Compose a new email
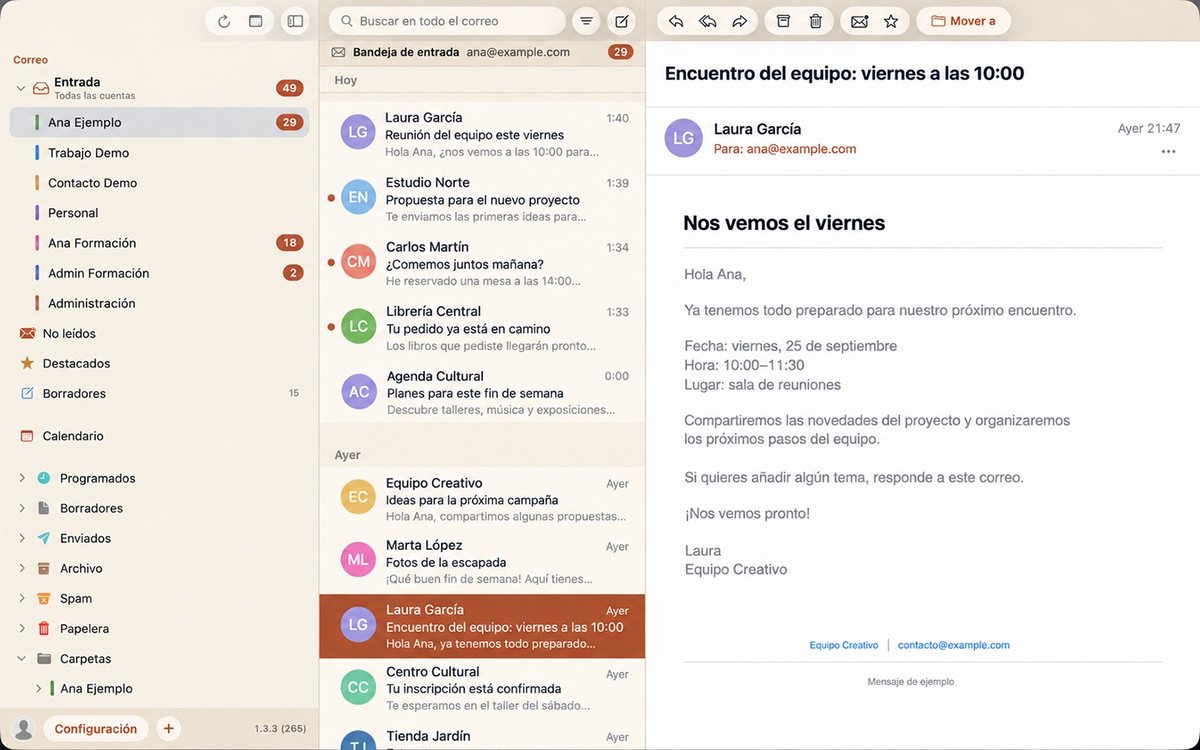Image resolution: width=1200 pixels, height=750 pixels. click(x=621, y=21)
